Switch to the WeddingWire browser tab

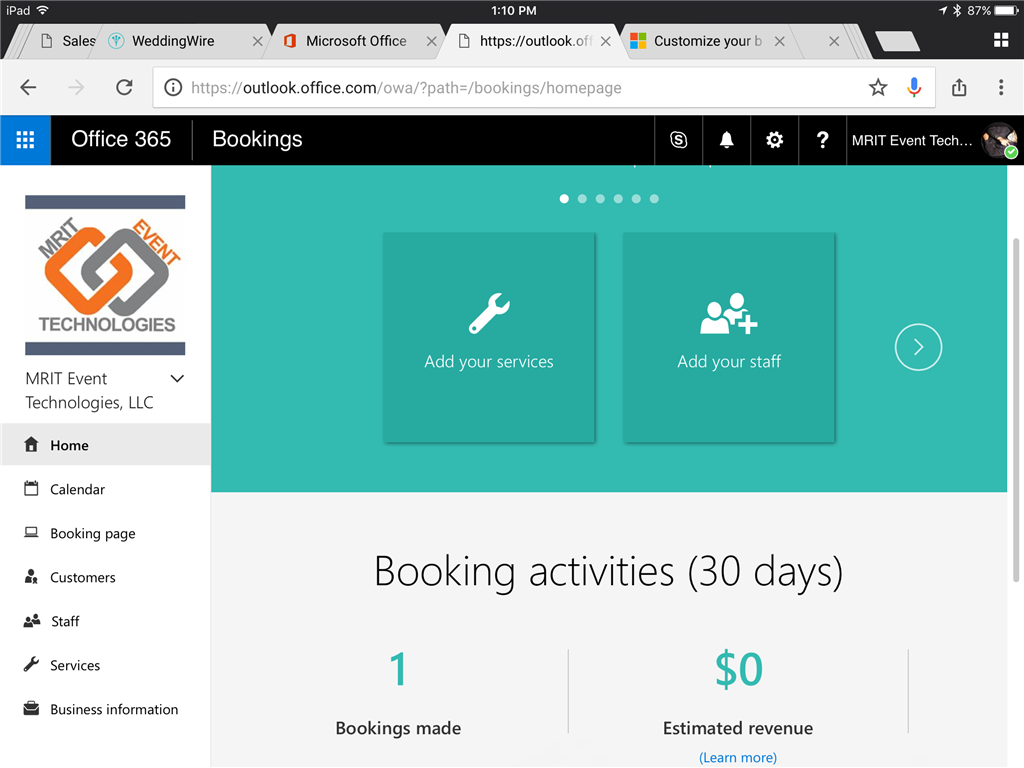coord(173,41)
